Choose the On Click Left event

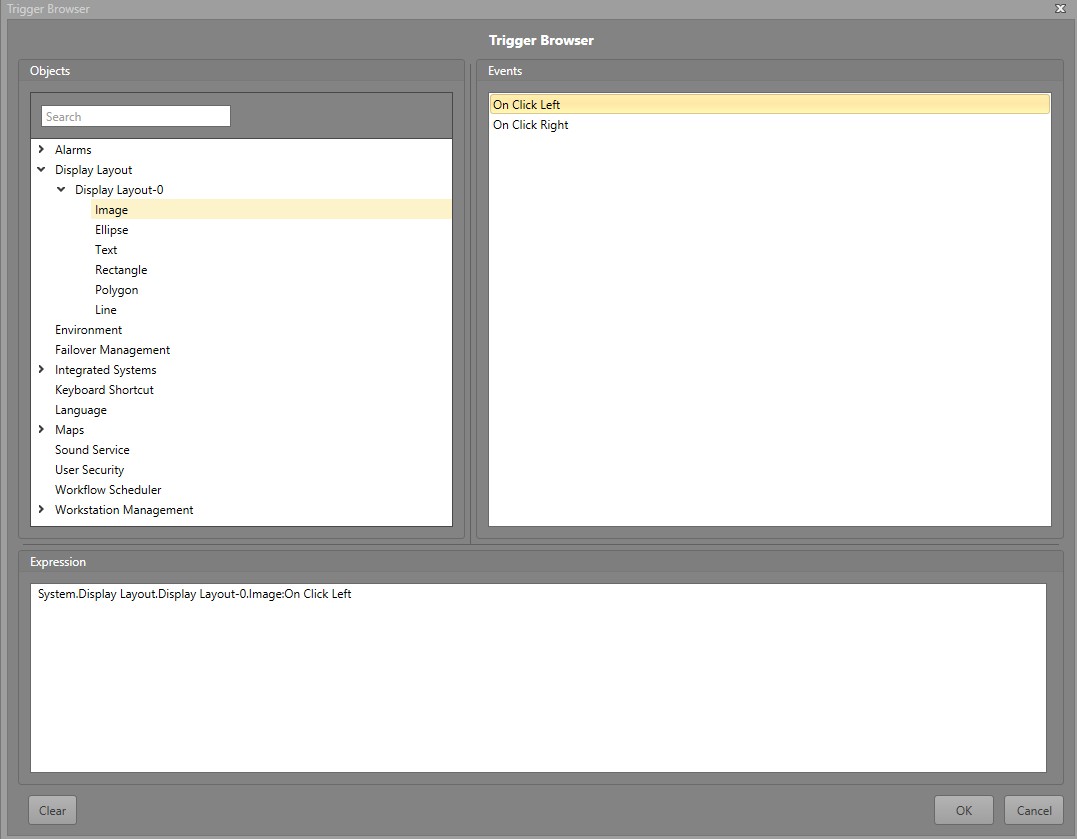tap(527, 105)
